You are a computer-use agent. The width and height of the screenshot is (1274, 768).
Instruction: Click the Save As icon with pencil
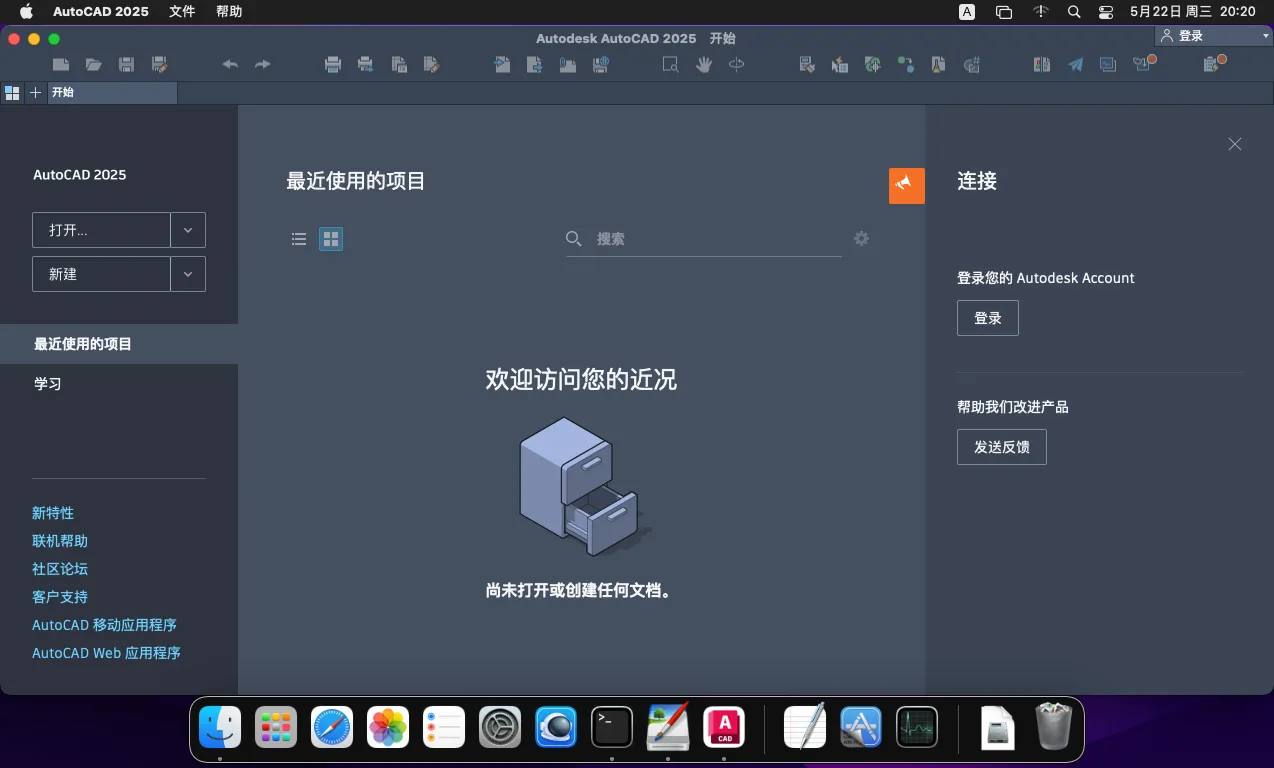coord(159,65)
